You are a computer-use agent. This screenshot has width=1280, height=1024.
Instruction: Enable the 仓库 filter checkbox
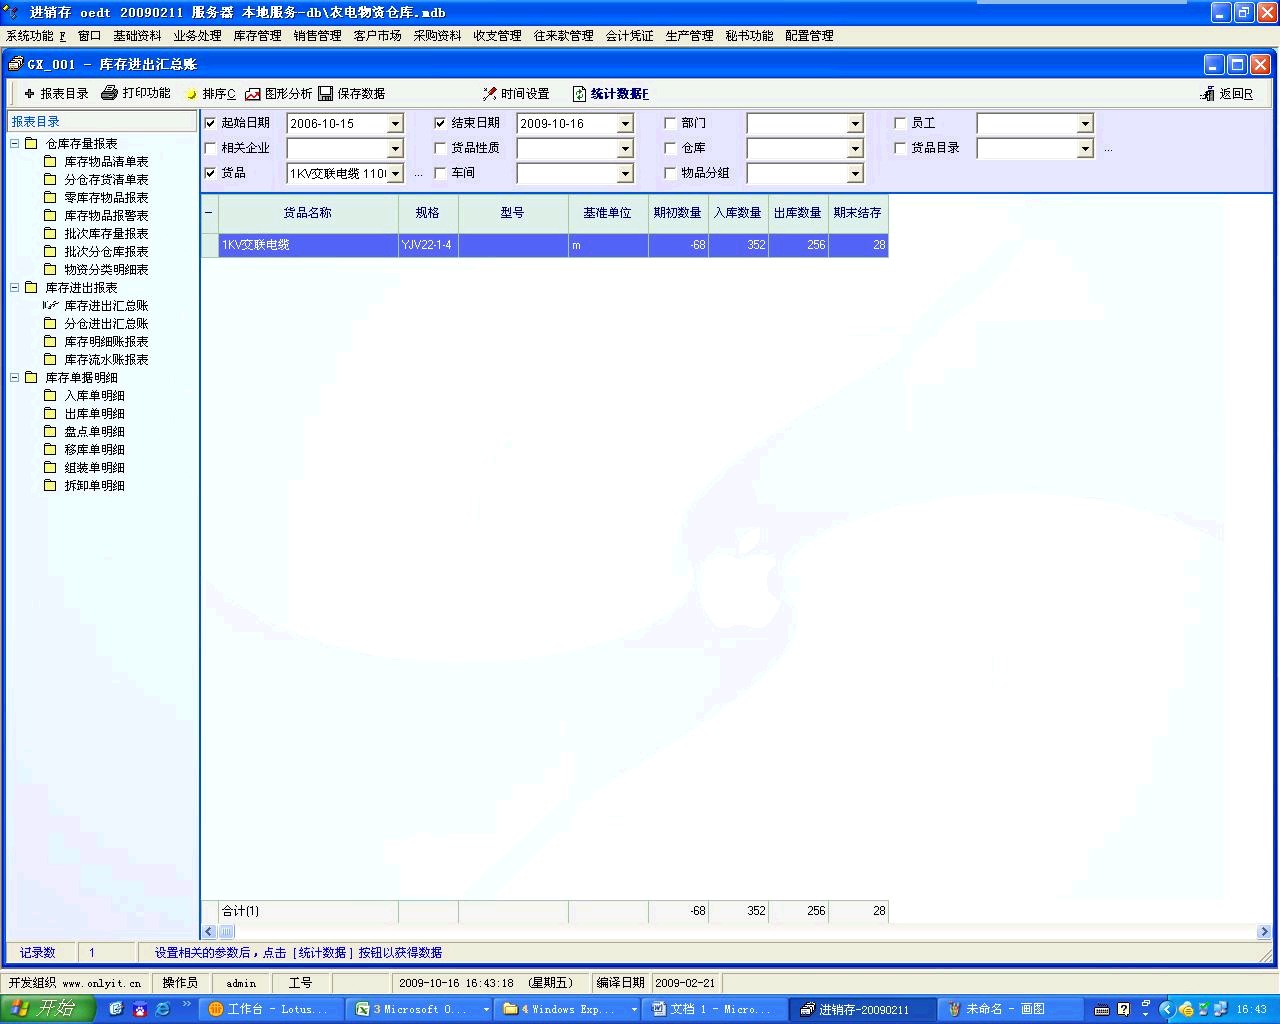tap(670, 148)
